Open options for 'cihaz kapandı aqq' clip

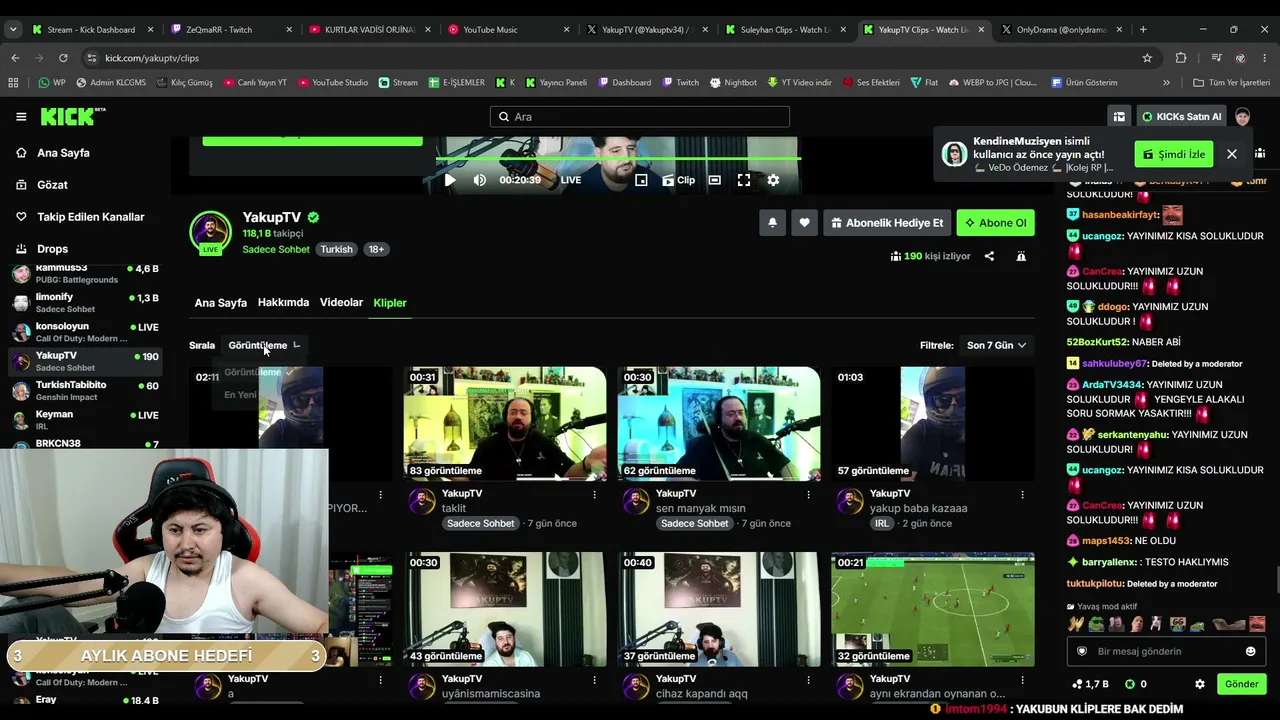click(808, 680)
